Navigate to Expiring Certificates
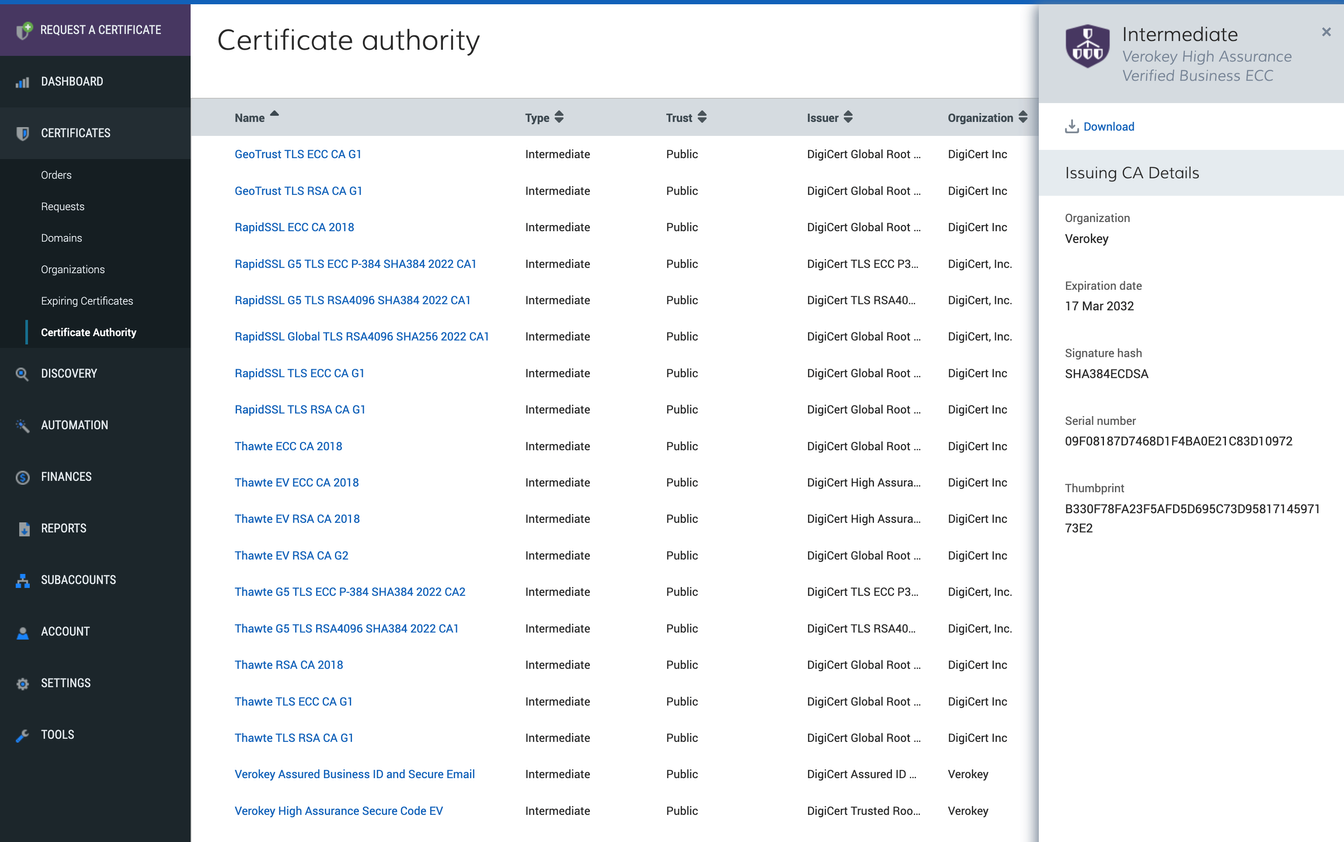 click(x=88, y=300)
